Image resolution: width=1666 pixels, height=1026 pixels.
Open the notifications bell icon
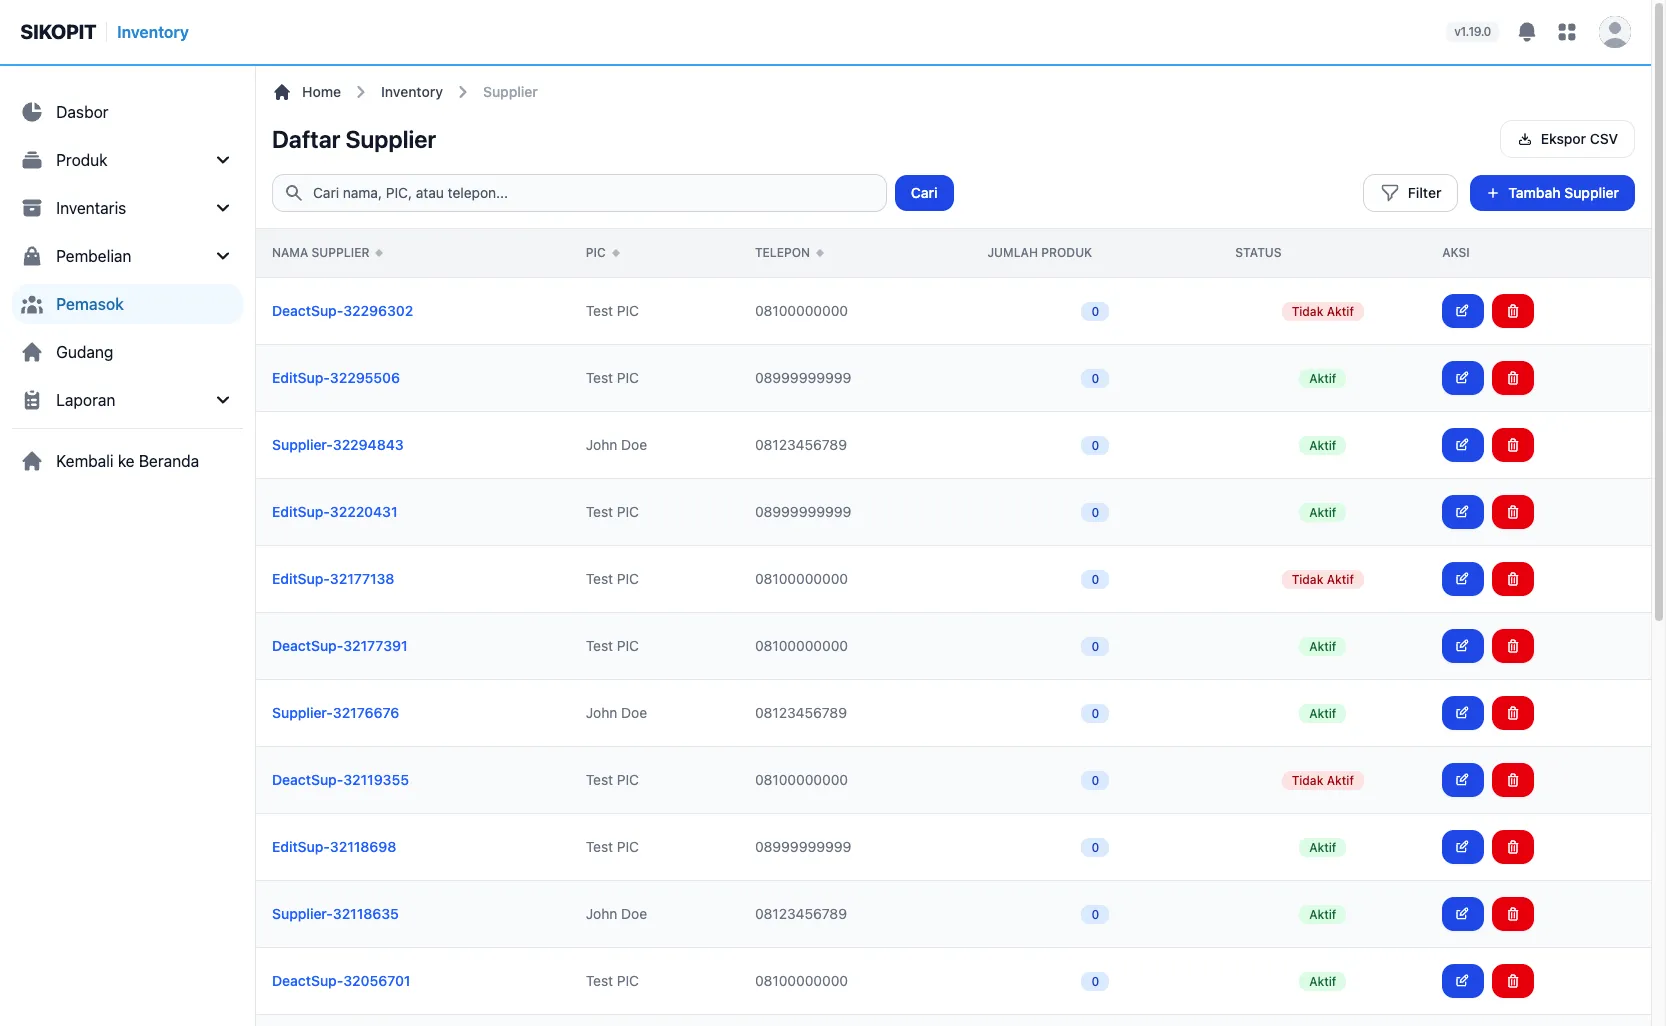[x=1526, y=32]
